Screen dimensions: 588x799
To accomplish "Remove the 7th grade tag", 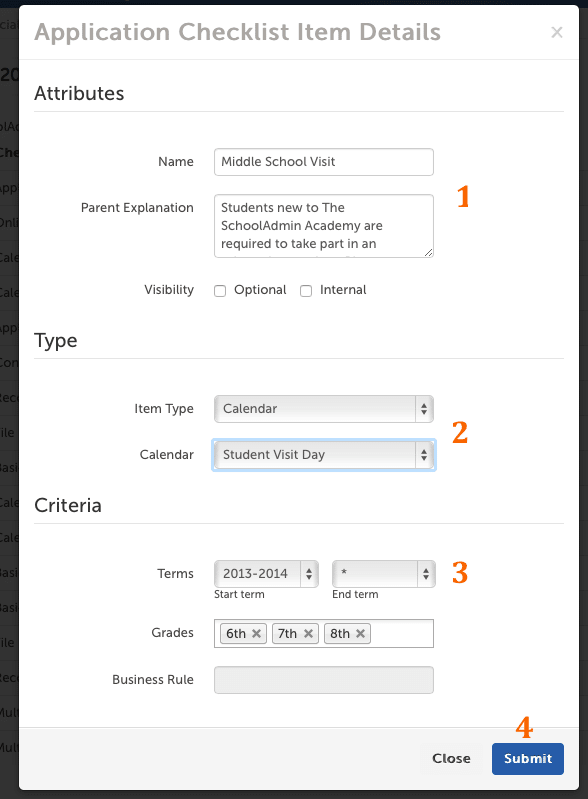I will pos(308,633).
